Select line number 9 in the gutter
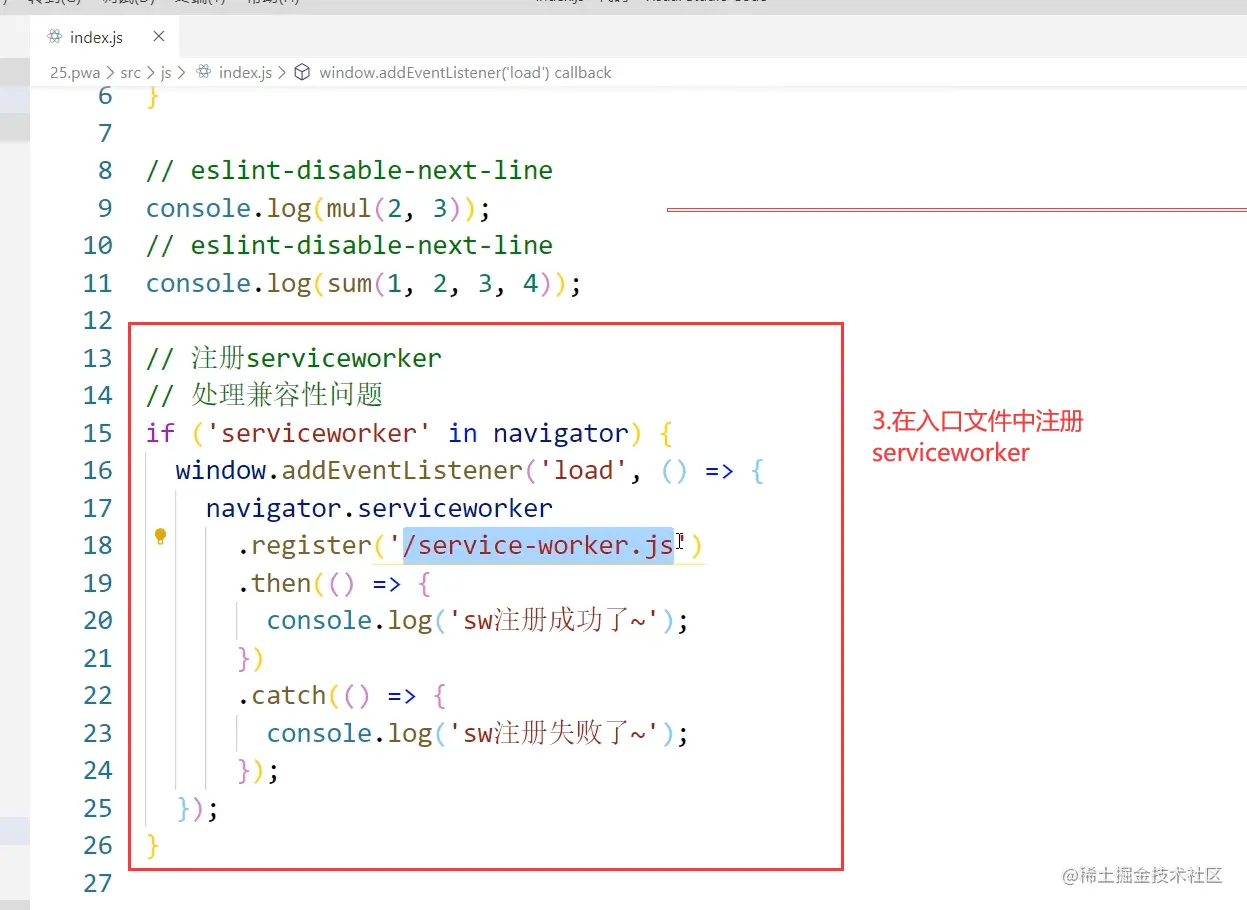1247x910 pixels. 105,208
